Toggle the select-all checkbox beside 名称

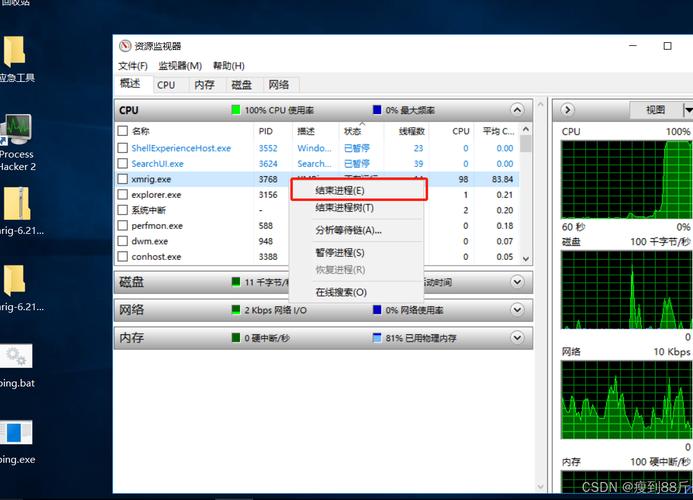pos(123,131)
